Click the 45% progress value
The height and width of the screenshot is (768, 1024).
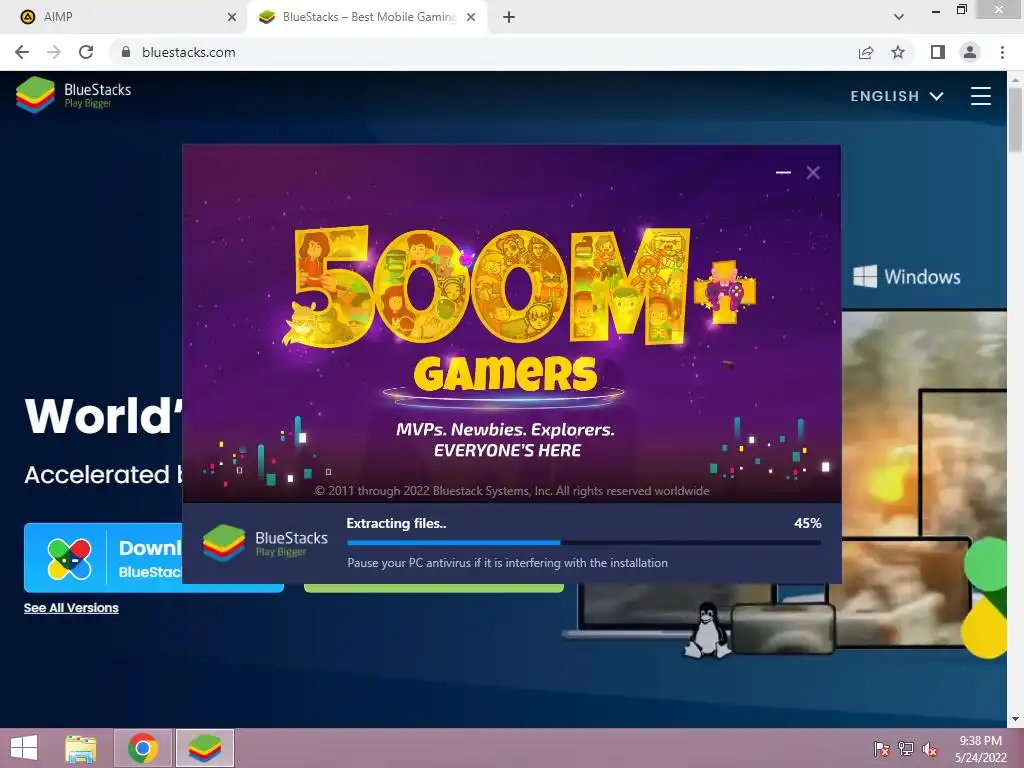click(x=808, y=523)
